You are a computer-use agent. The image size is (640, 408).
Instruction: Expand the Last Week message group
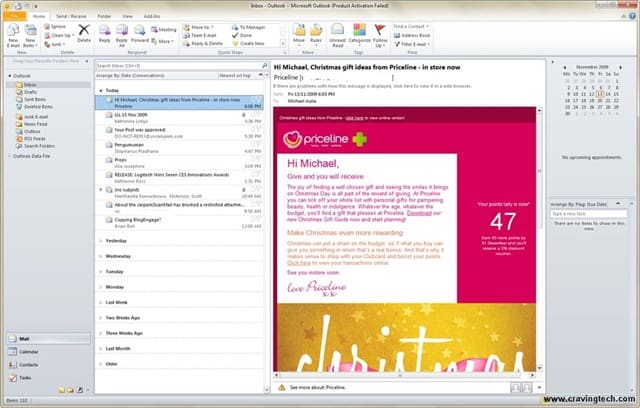tap(101, 303)
